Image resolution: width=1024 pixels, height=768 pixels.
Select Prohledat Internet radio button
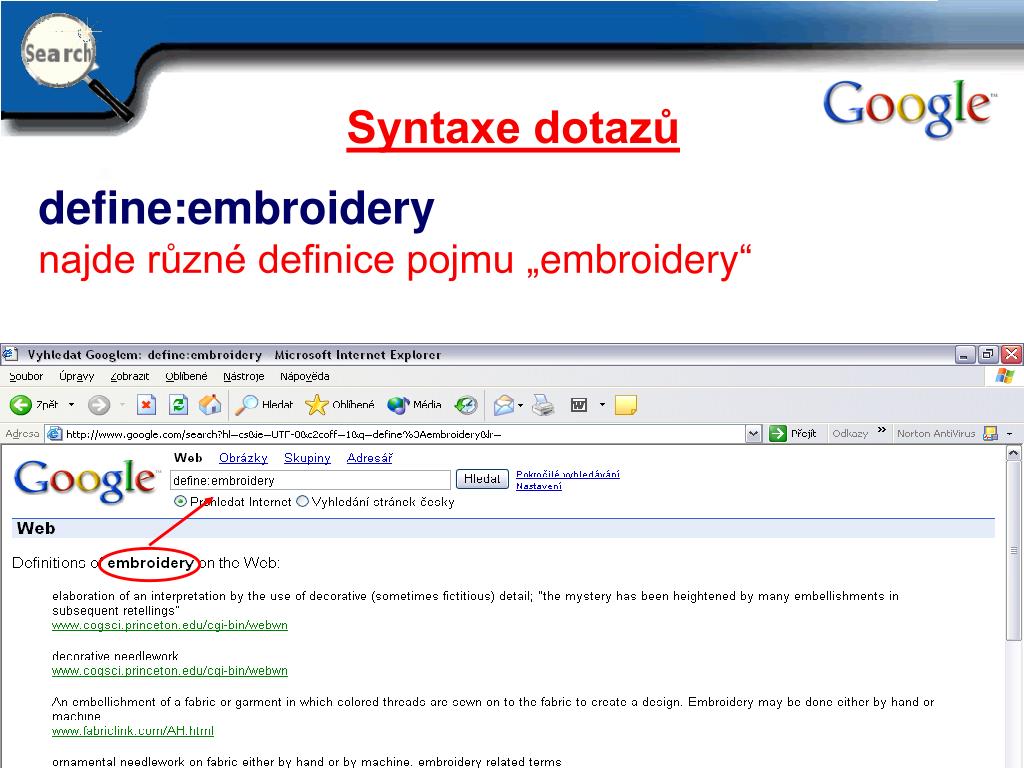pos(180,502)
